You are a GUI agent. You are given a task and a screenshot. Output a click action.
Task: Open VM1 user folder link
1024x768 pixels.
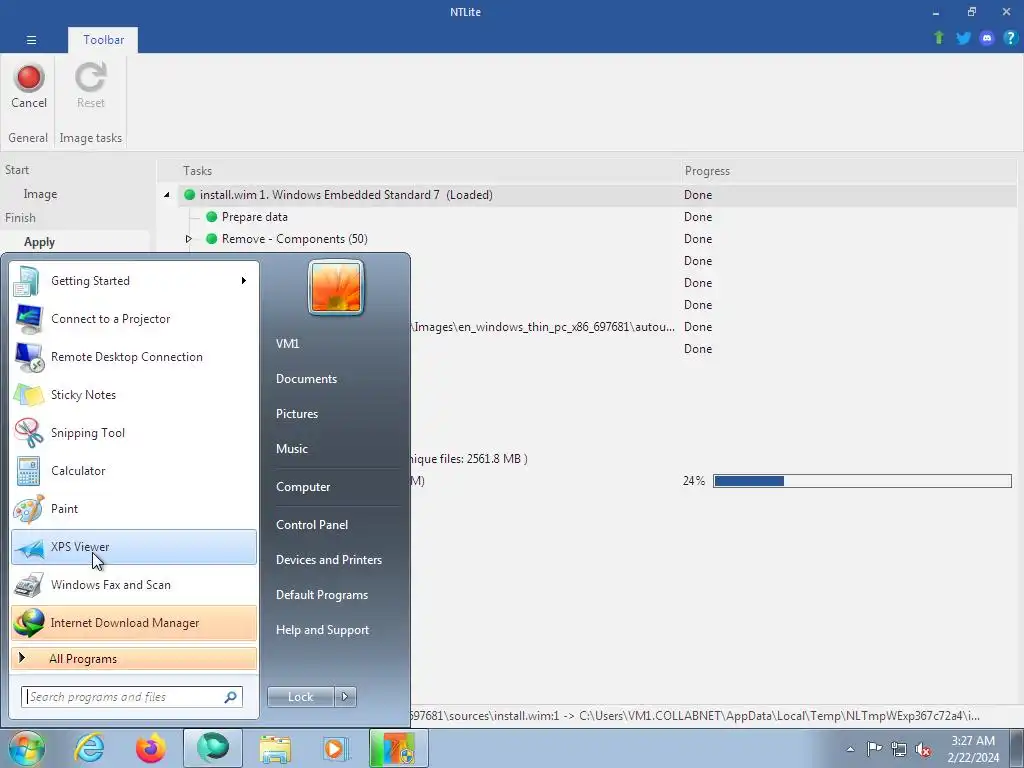(x=287, y=344)
